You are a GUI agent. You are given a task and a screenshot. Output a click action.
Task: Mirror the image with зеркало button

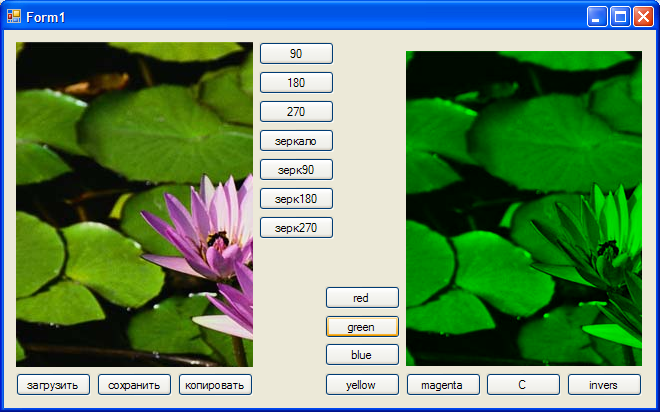pyautogui.click(x=296, y=141)
